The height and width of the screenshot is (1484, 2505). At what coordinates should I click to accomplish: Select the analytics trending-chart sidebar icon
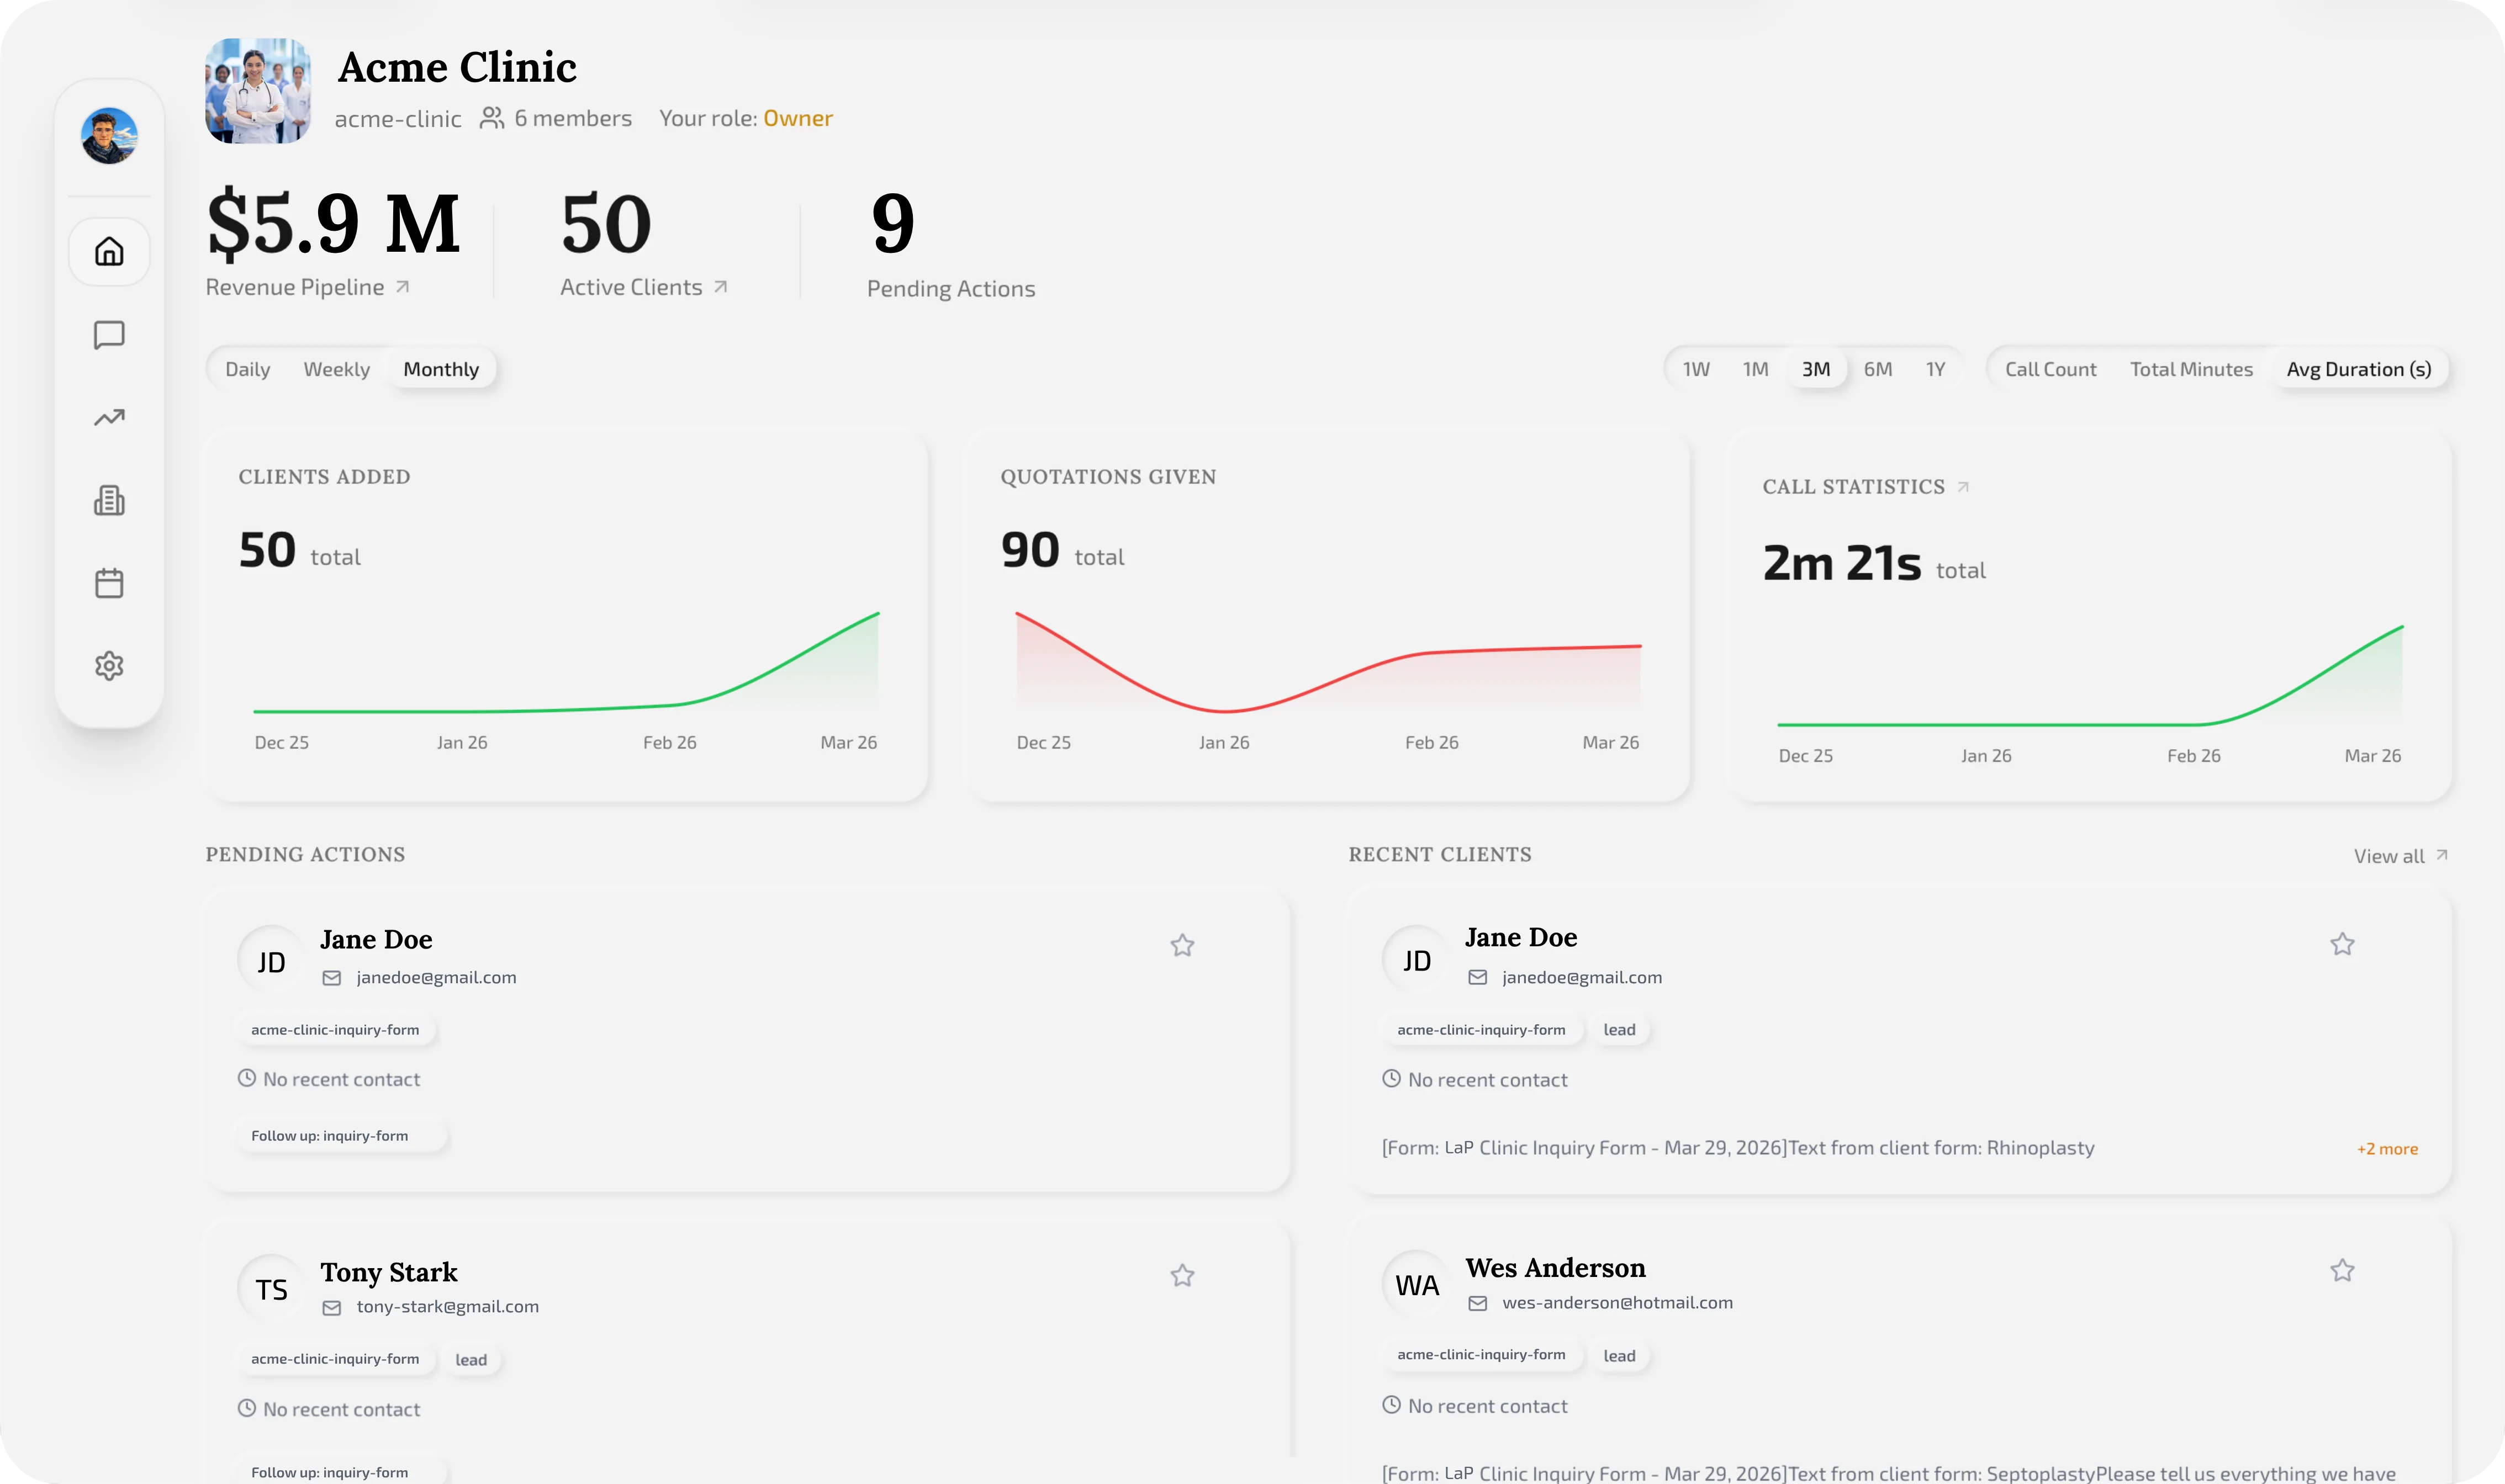tap(109, 418)
